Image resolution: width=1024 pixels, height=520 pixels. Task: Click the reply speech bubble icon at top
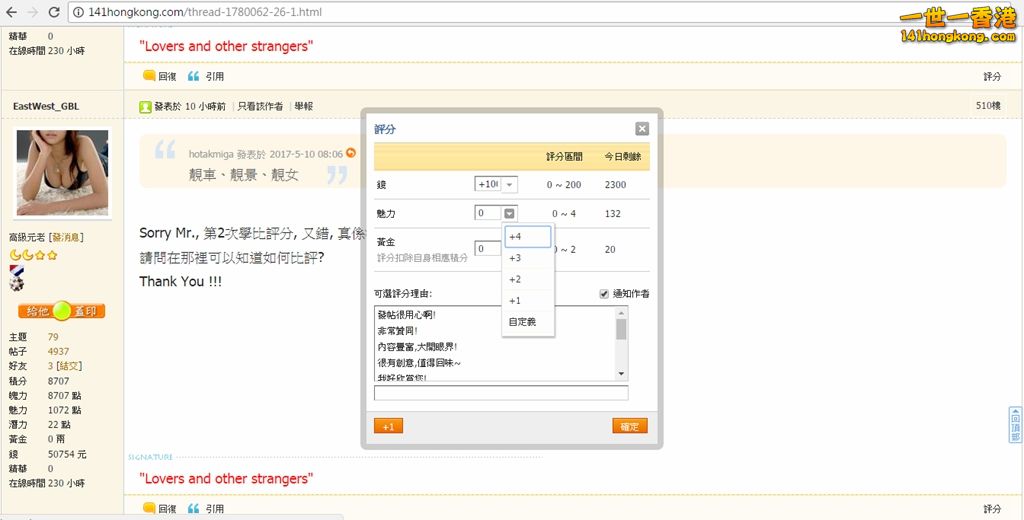click(149, 76)
